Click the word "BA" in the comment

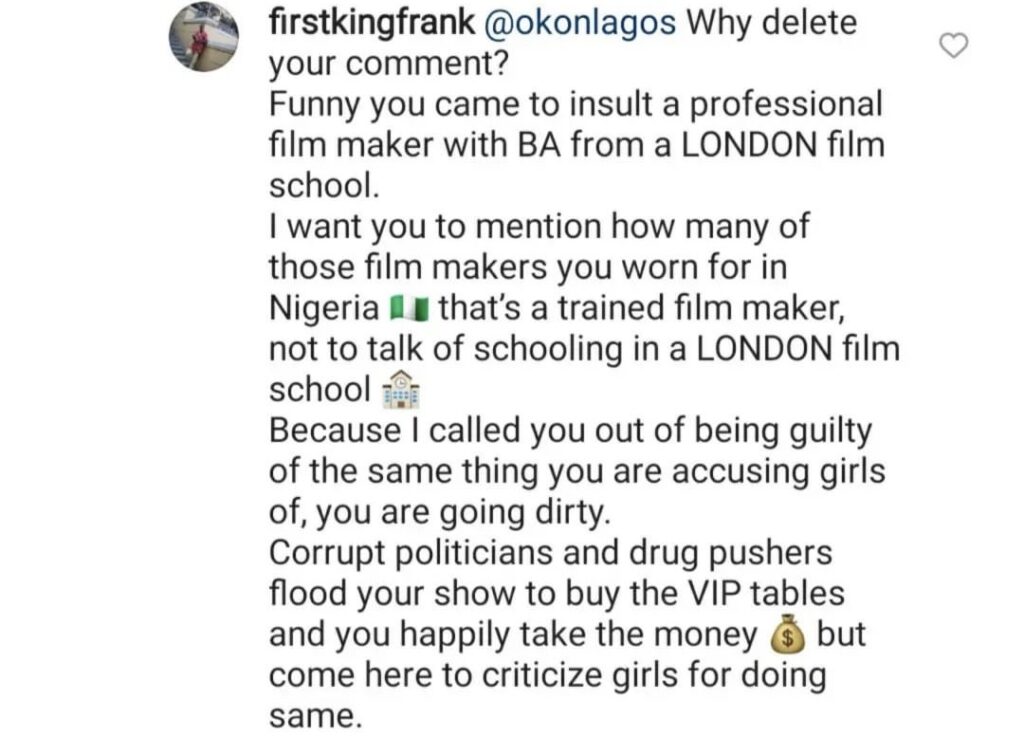tap(539, 146)
